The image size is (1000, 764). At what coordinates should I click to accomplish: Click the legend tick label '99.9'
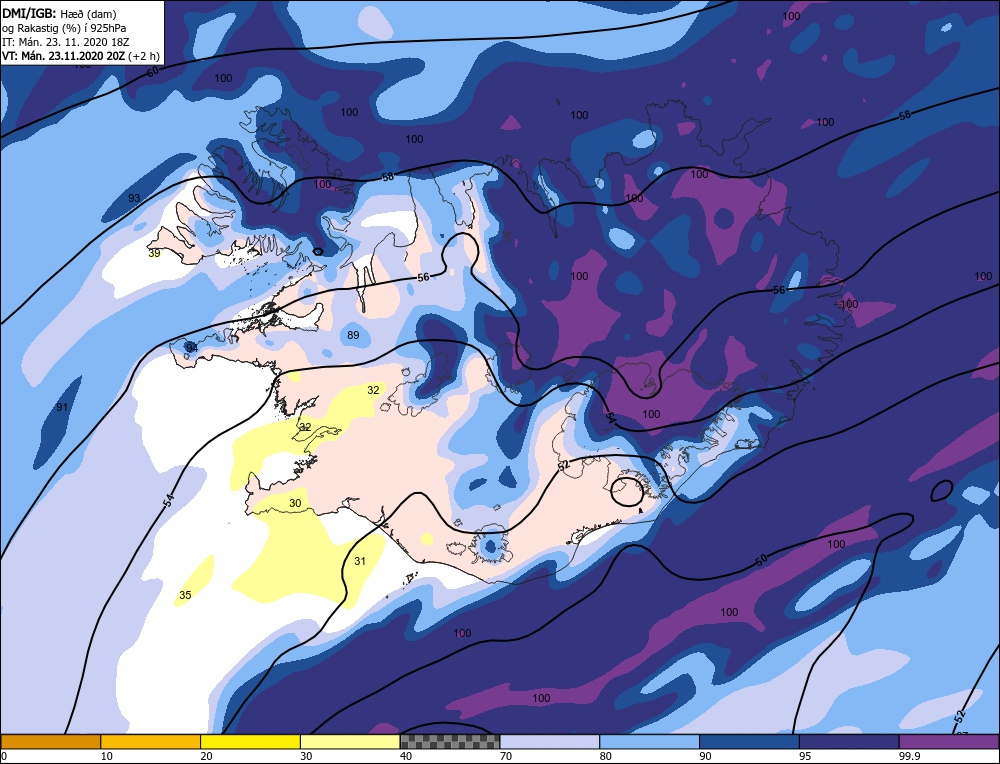coord(908,756)
